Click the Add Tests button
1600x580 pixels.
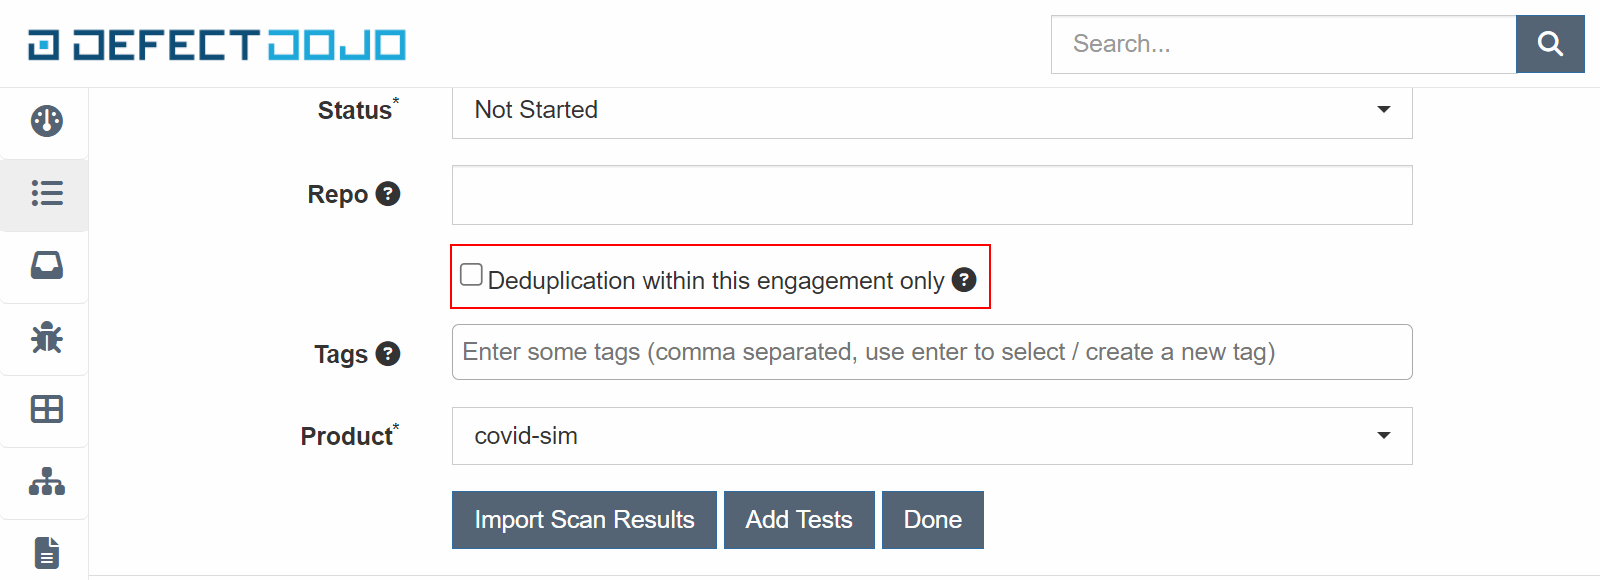coord(798,520)
